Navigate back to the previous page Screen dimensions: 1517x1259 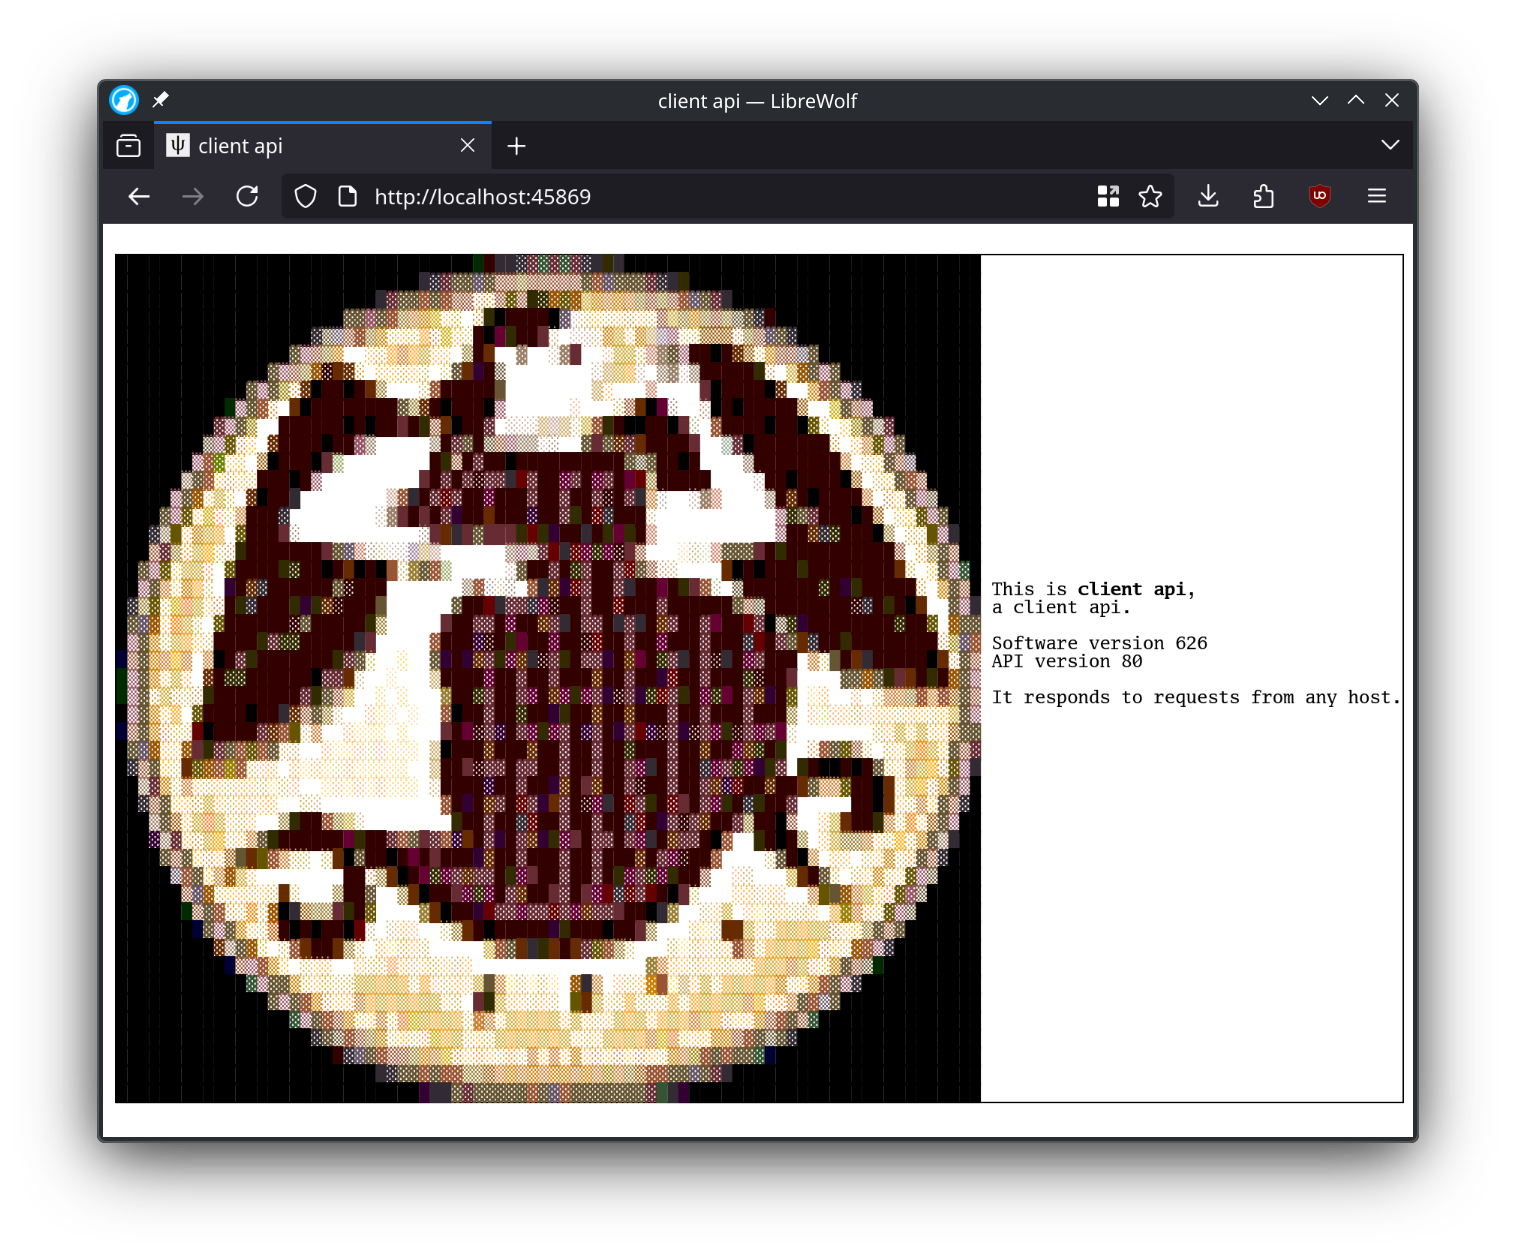[x=138, y=196]
